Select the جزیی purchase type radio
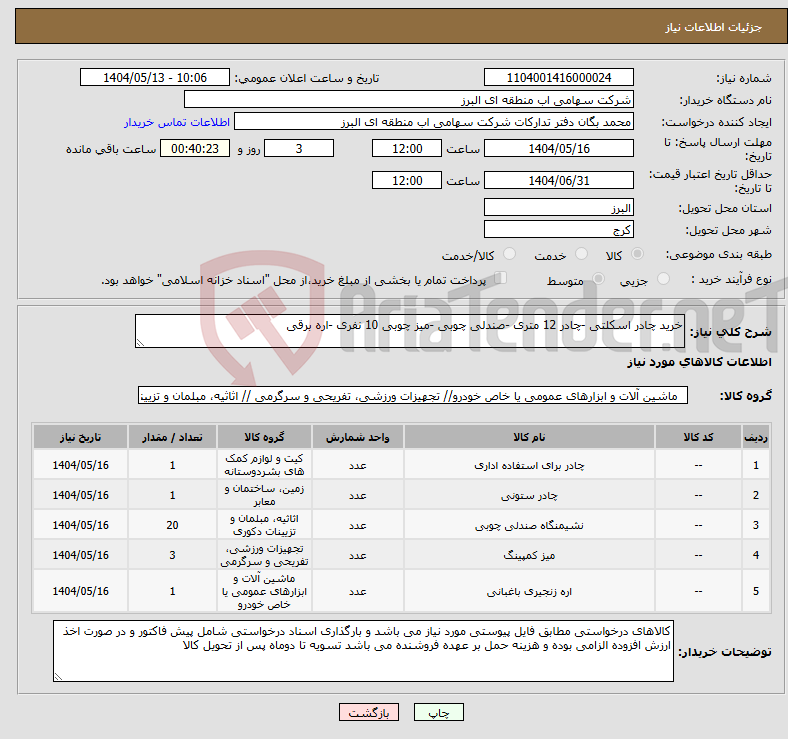The height and width of the screenshot is (739, 788). click(663, 279)
